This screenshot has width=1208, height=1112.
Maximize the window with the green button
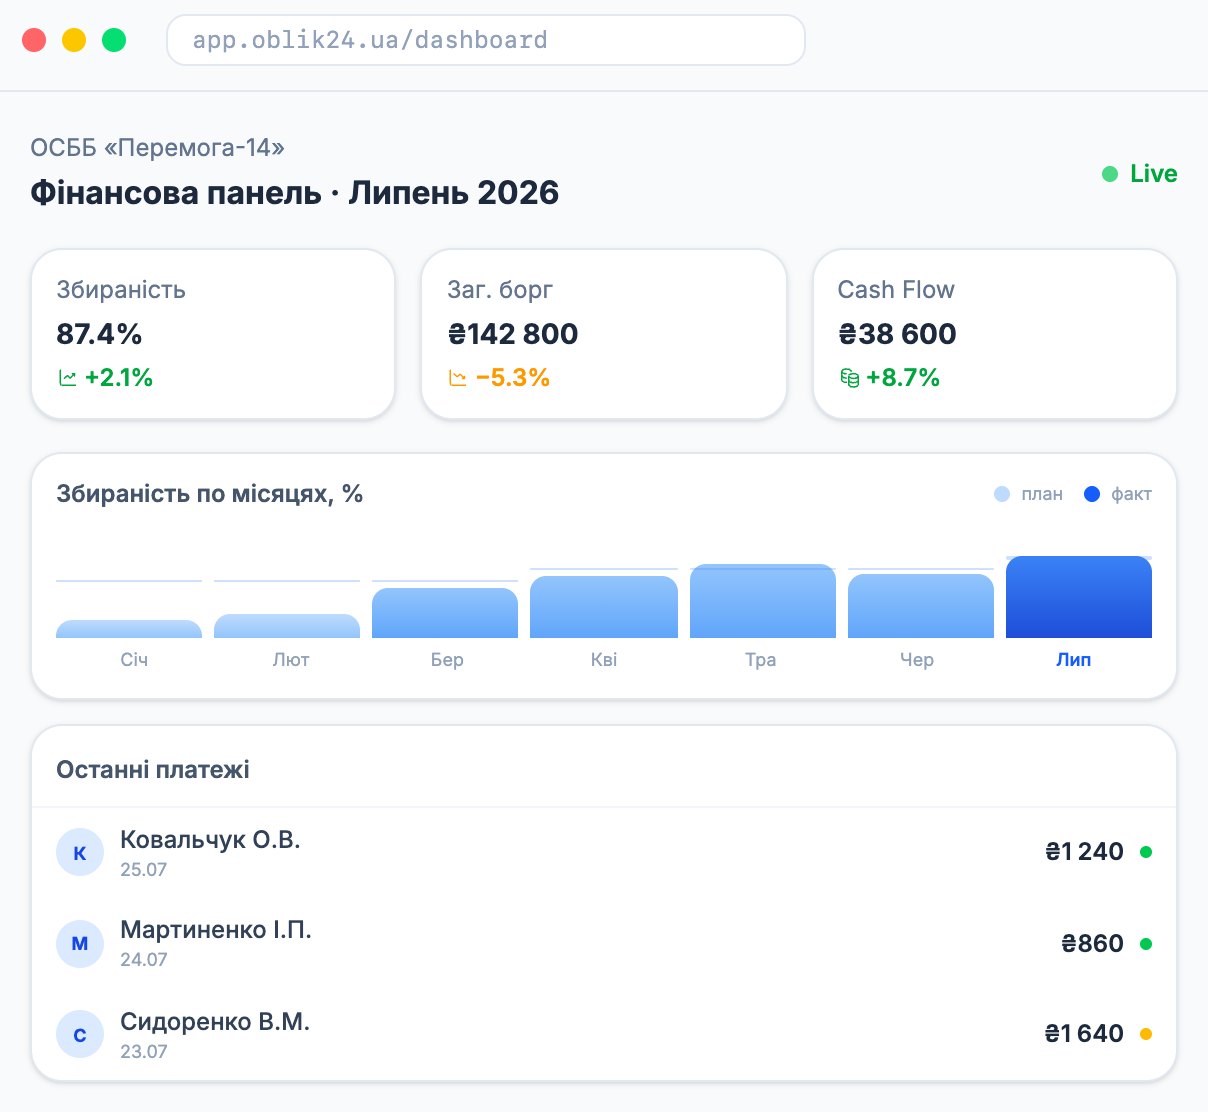tap(114, 40)
